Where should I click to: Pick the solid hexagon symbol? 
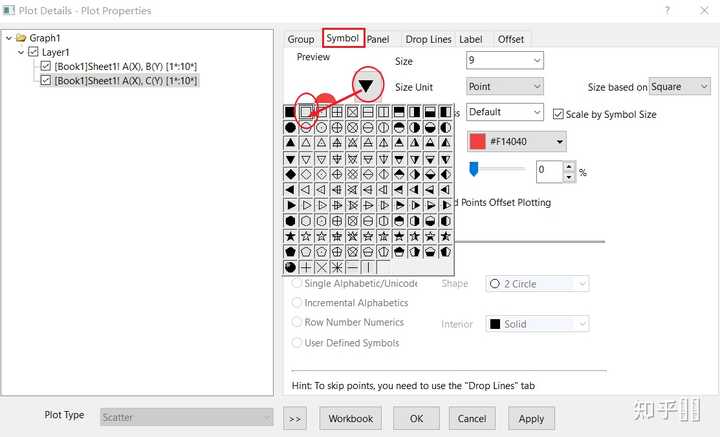coord(290,221)
